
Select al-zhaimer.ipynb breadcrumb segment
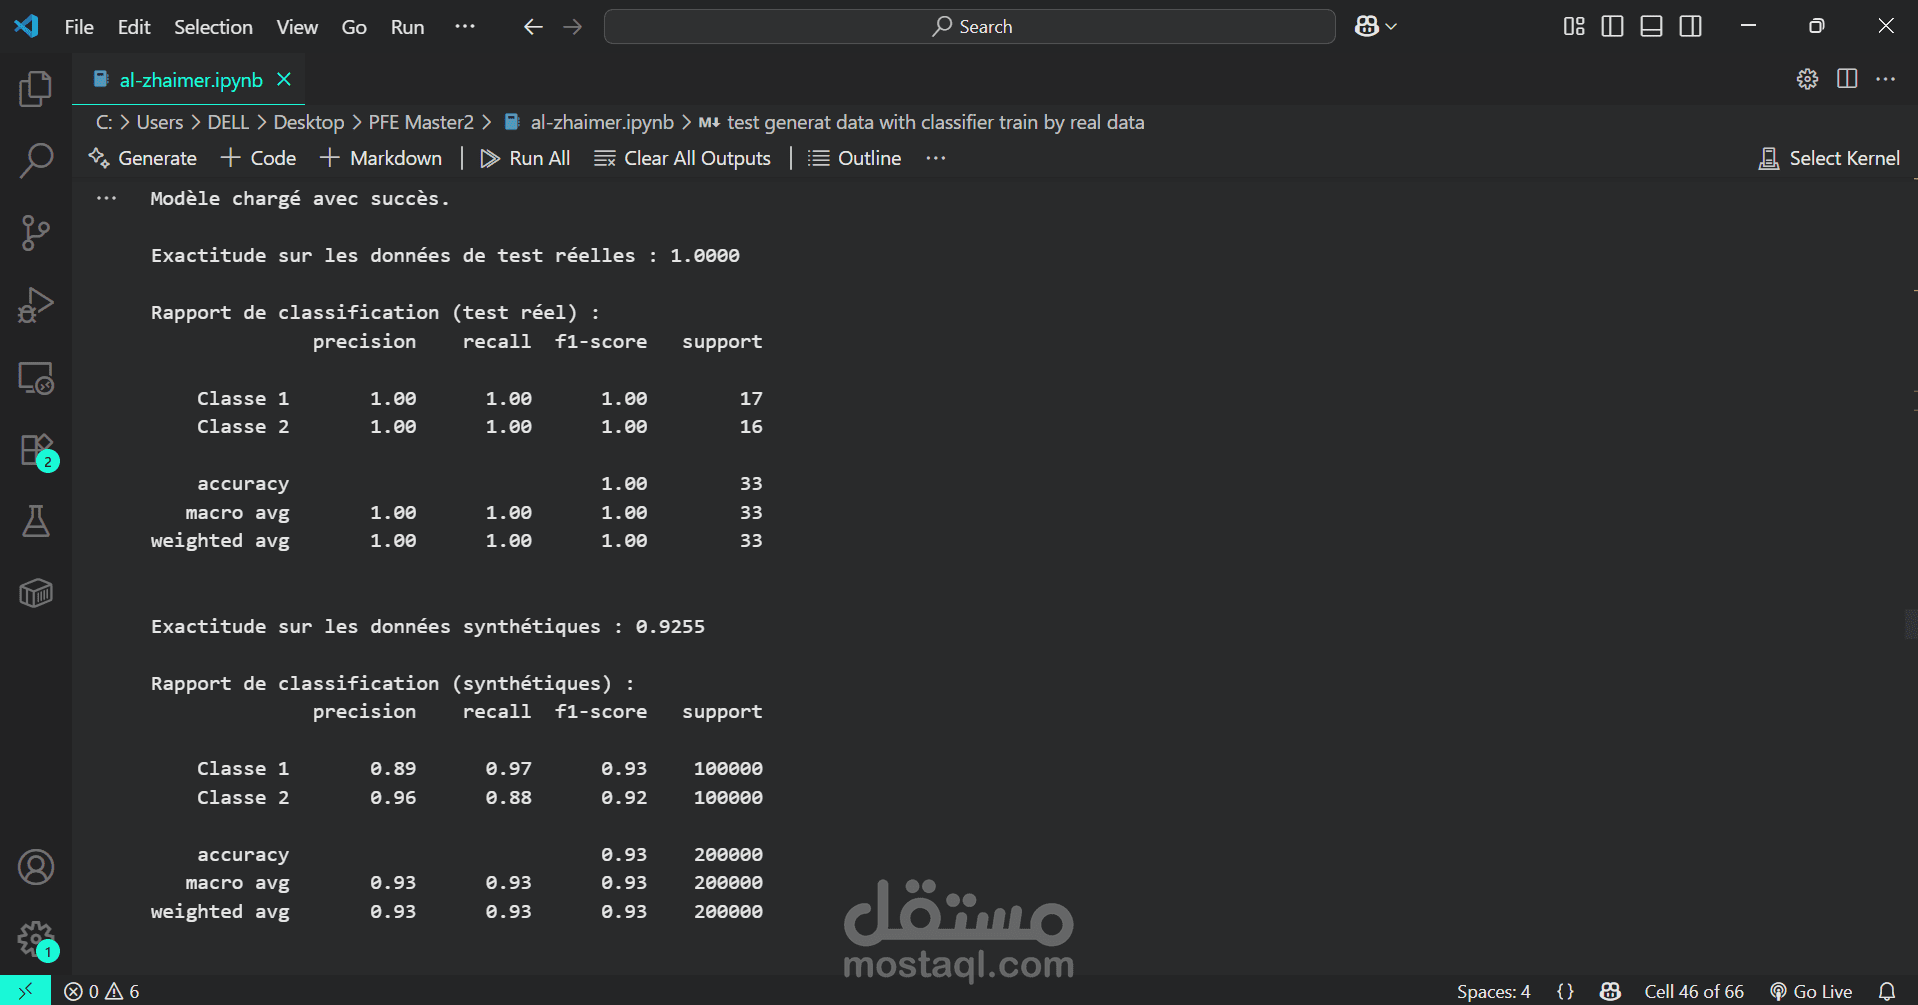589,122
